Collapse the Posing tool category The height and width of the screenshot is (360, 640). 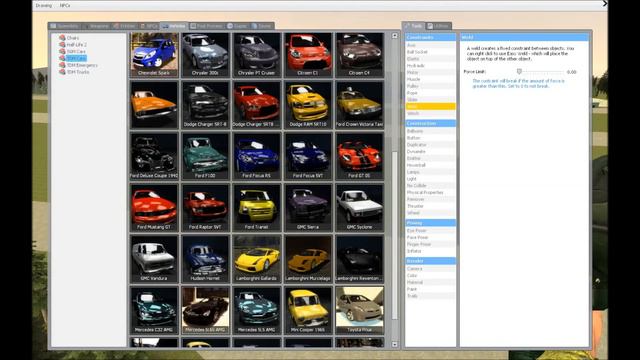coord(430,223)
